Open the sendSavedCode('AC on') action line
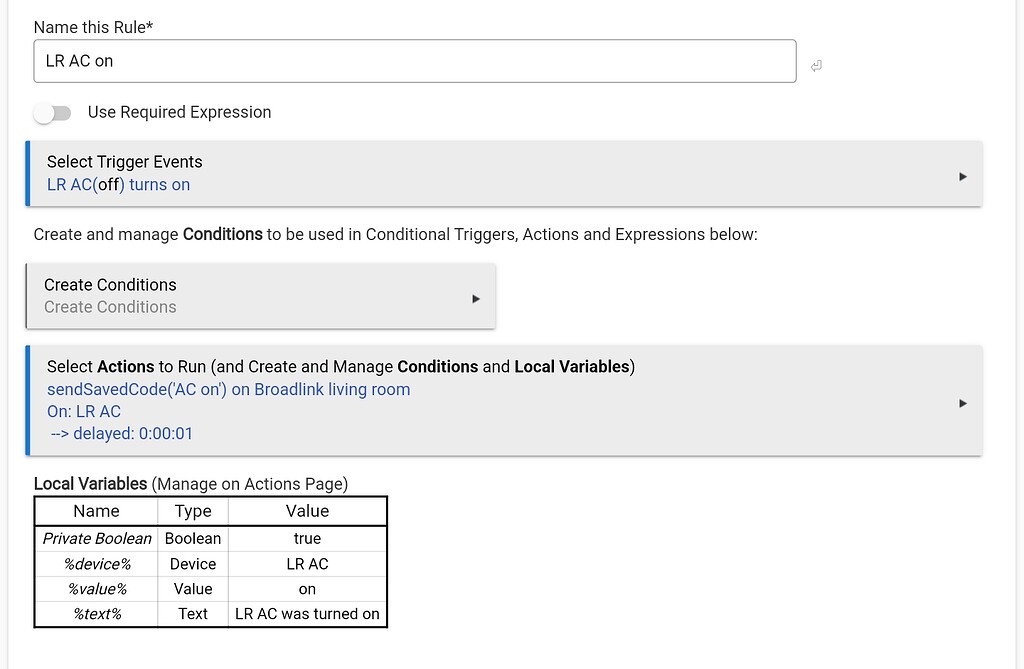Viewport: 1024px width, 669px height. 228,390
